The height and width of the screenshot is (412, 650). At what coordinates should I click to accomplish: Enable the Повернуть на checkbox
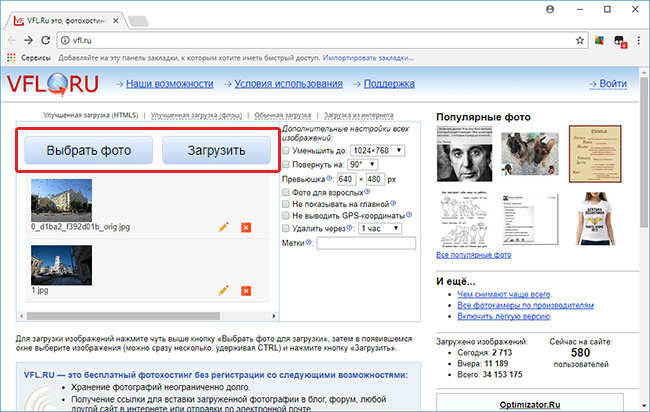click(286, 164)
